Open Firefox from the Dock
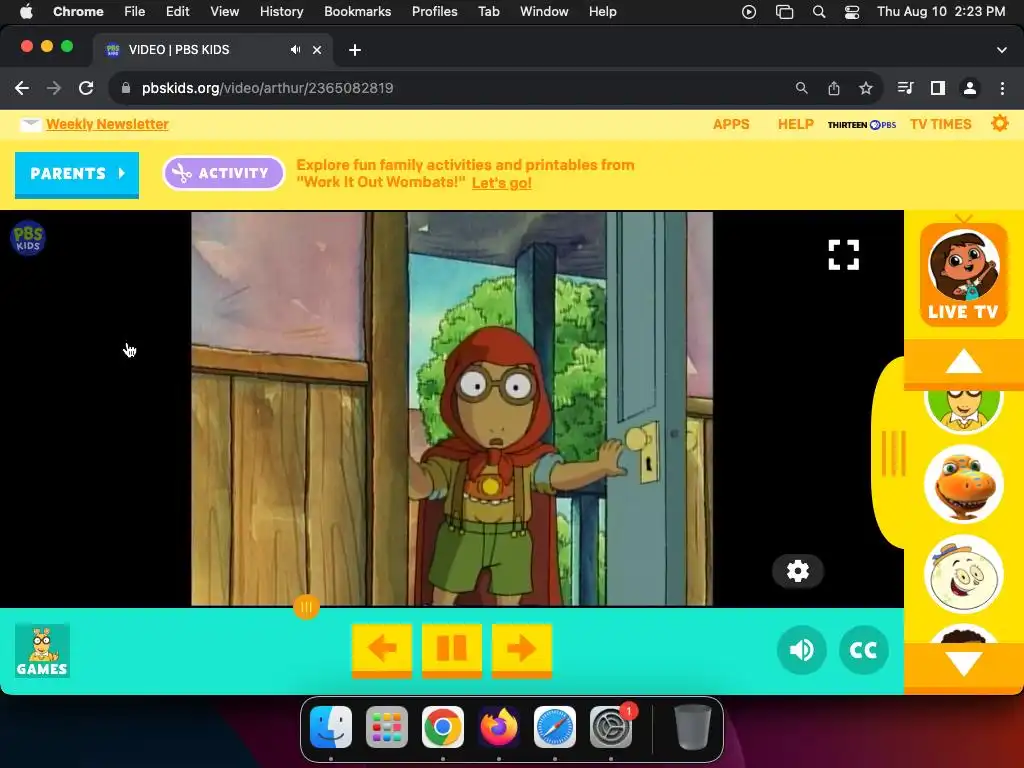1024x768 pixels. [499, 727]
